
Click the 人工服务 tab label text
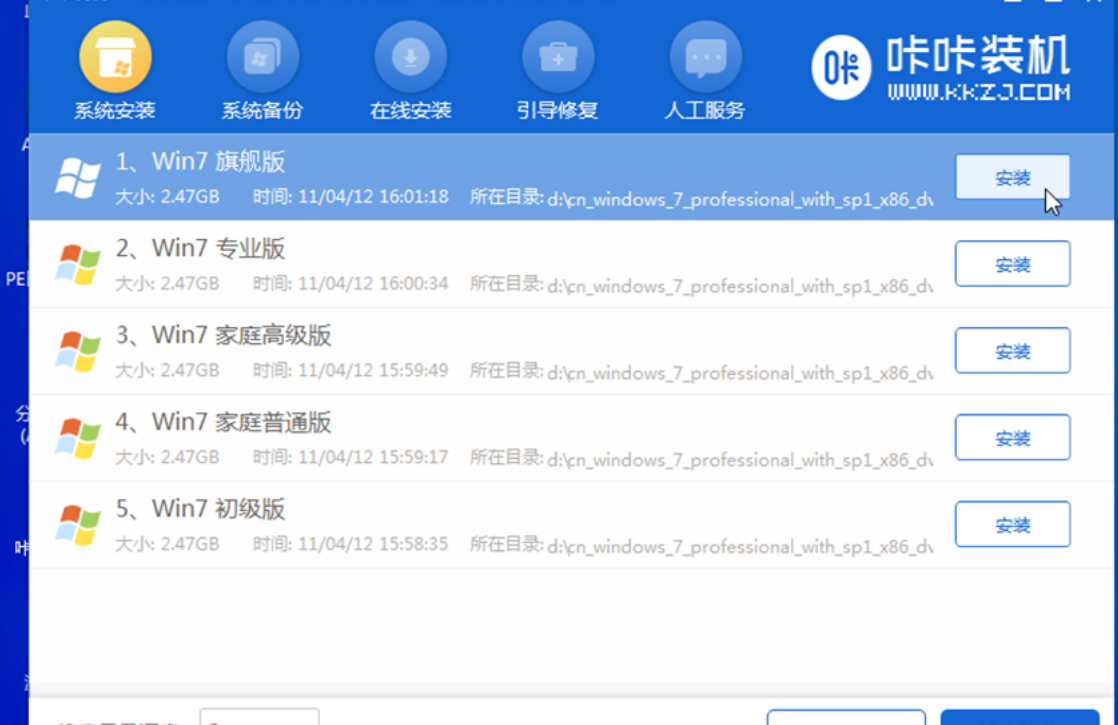click(706, 110)
